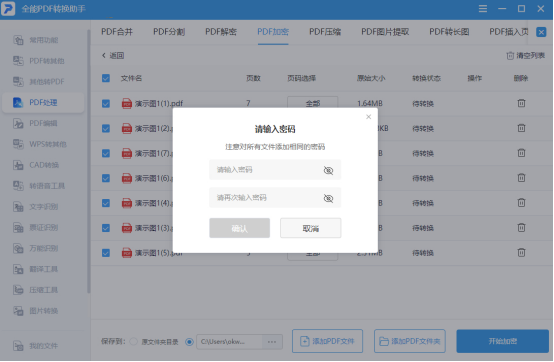This screenshot has height=362, width=554.
Task: Open 全部 page selection for 演示图1(1).pdf
Action: (313, 102)
